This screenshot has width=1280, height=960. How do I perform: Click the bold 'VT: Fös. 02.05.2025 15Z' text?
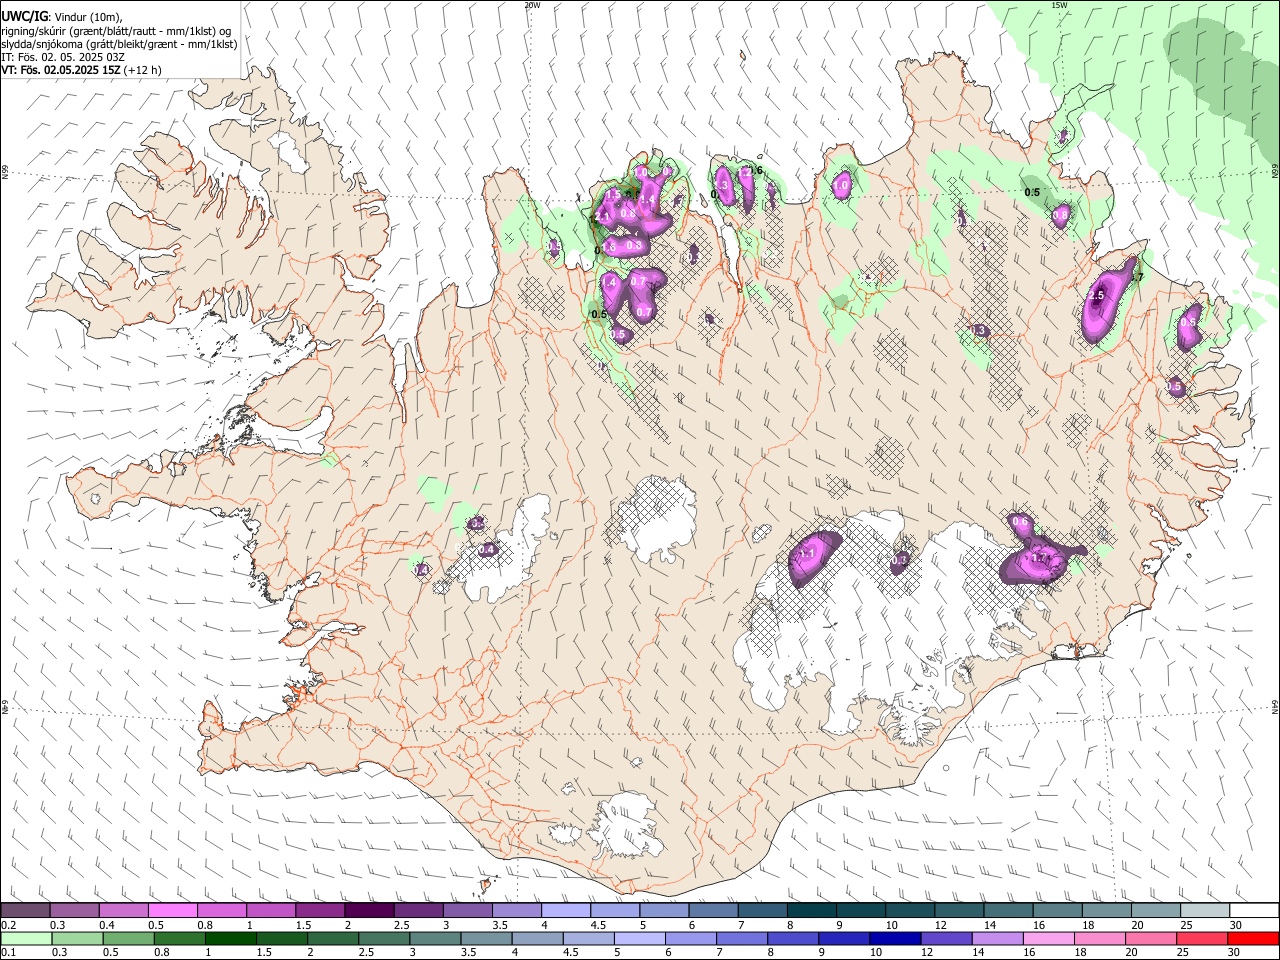tap(61, 70)
